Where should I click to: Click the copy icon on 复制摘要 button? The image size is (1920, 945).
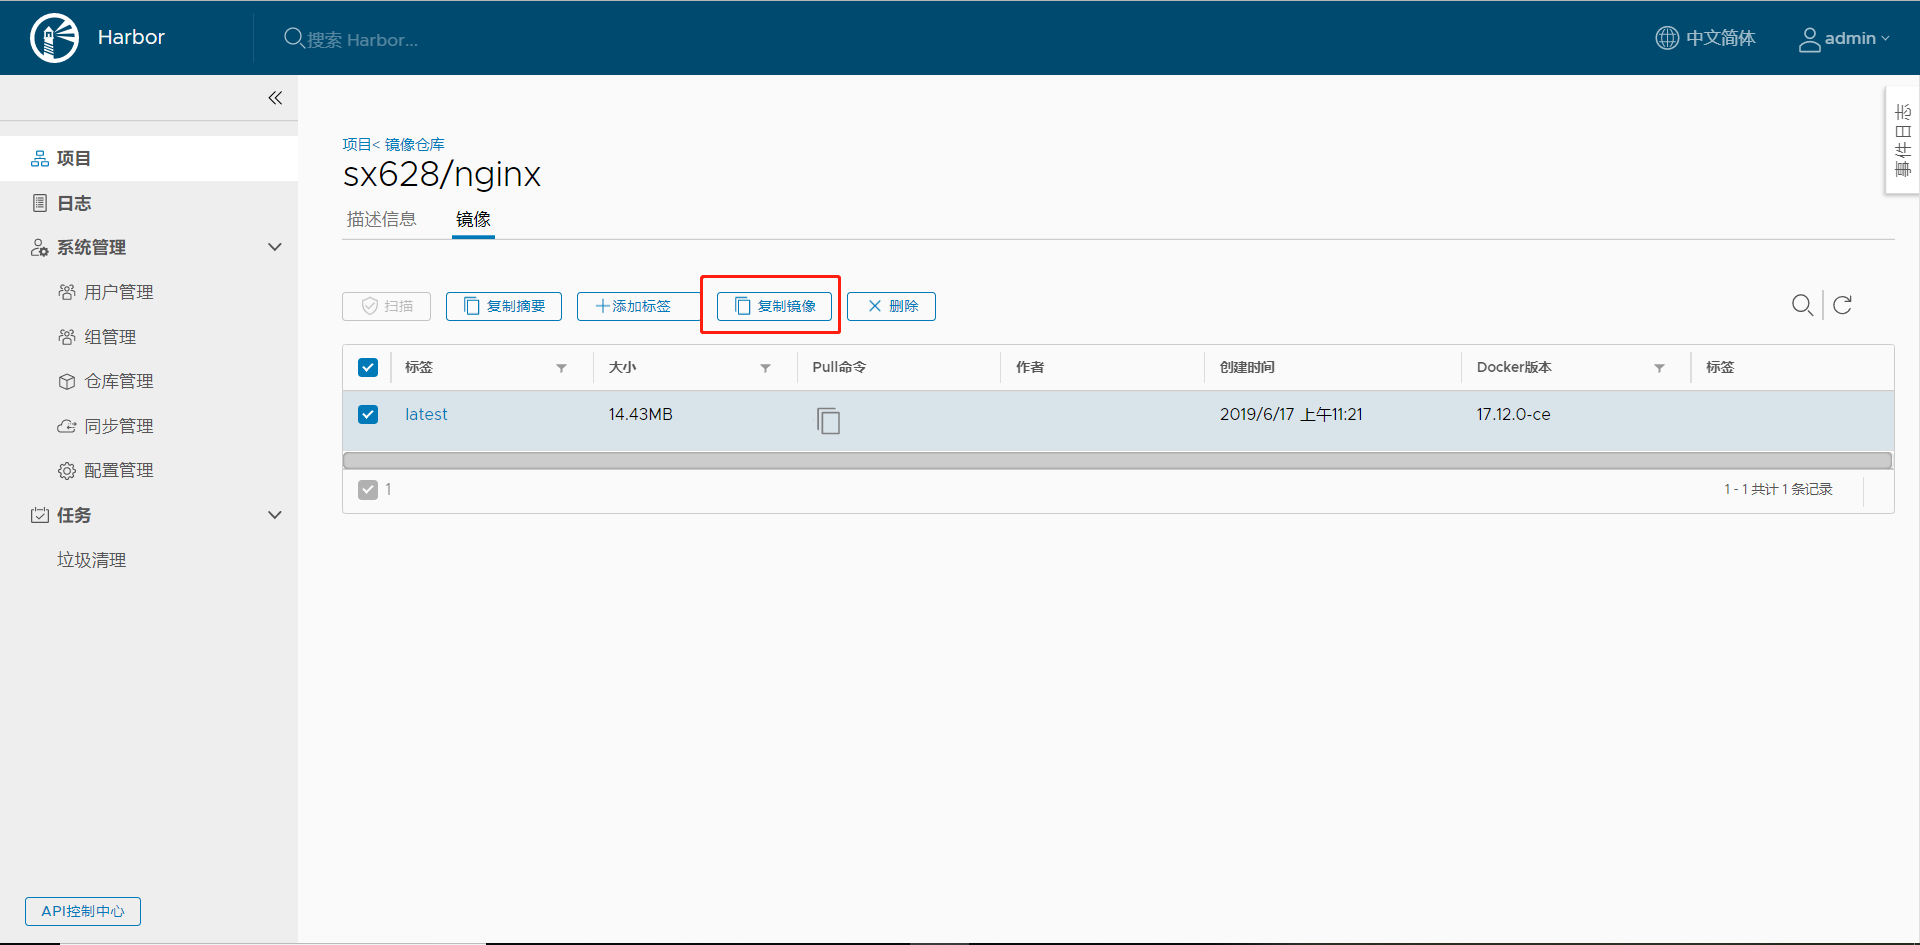point(471,306)
